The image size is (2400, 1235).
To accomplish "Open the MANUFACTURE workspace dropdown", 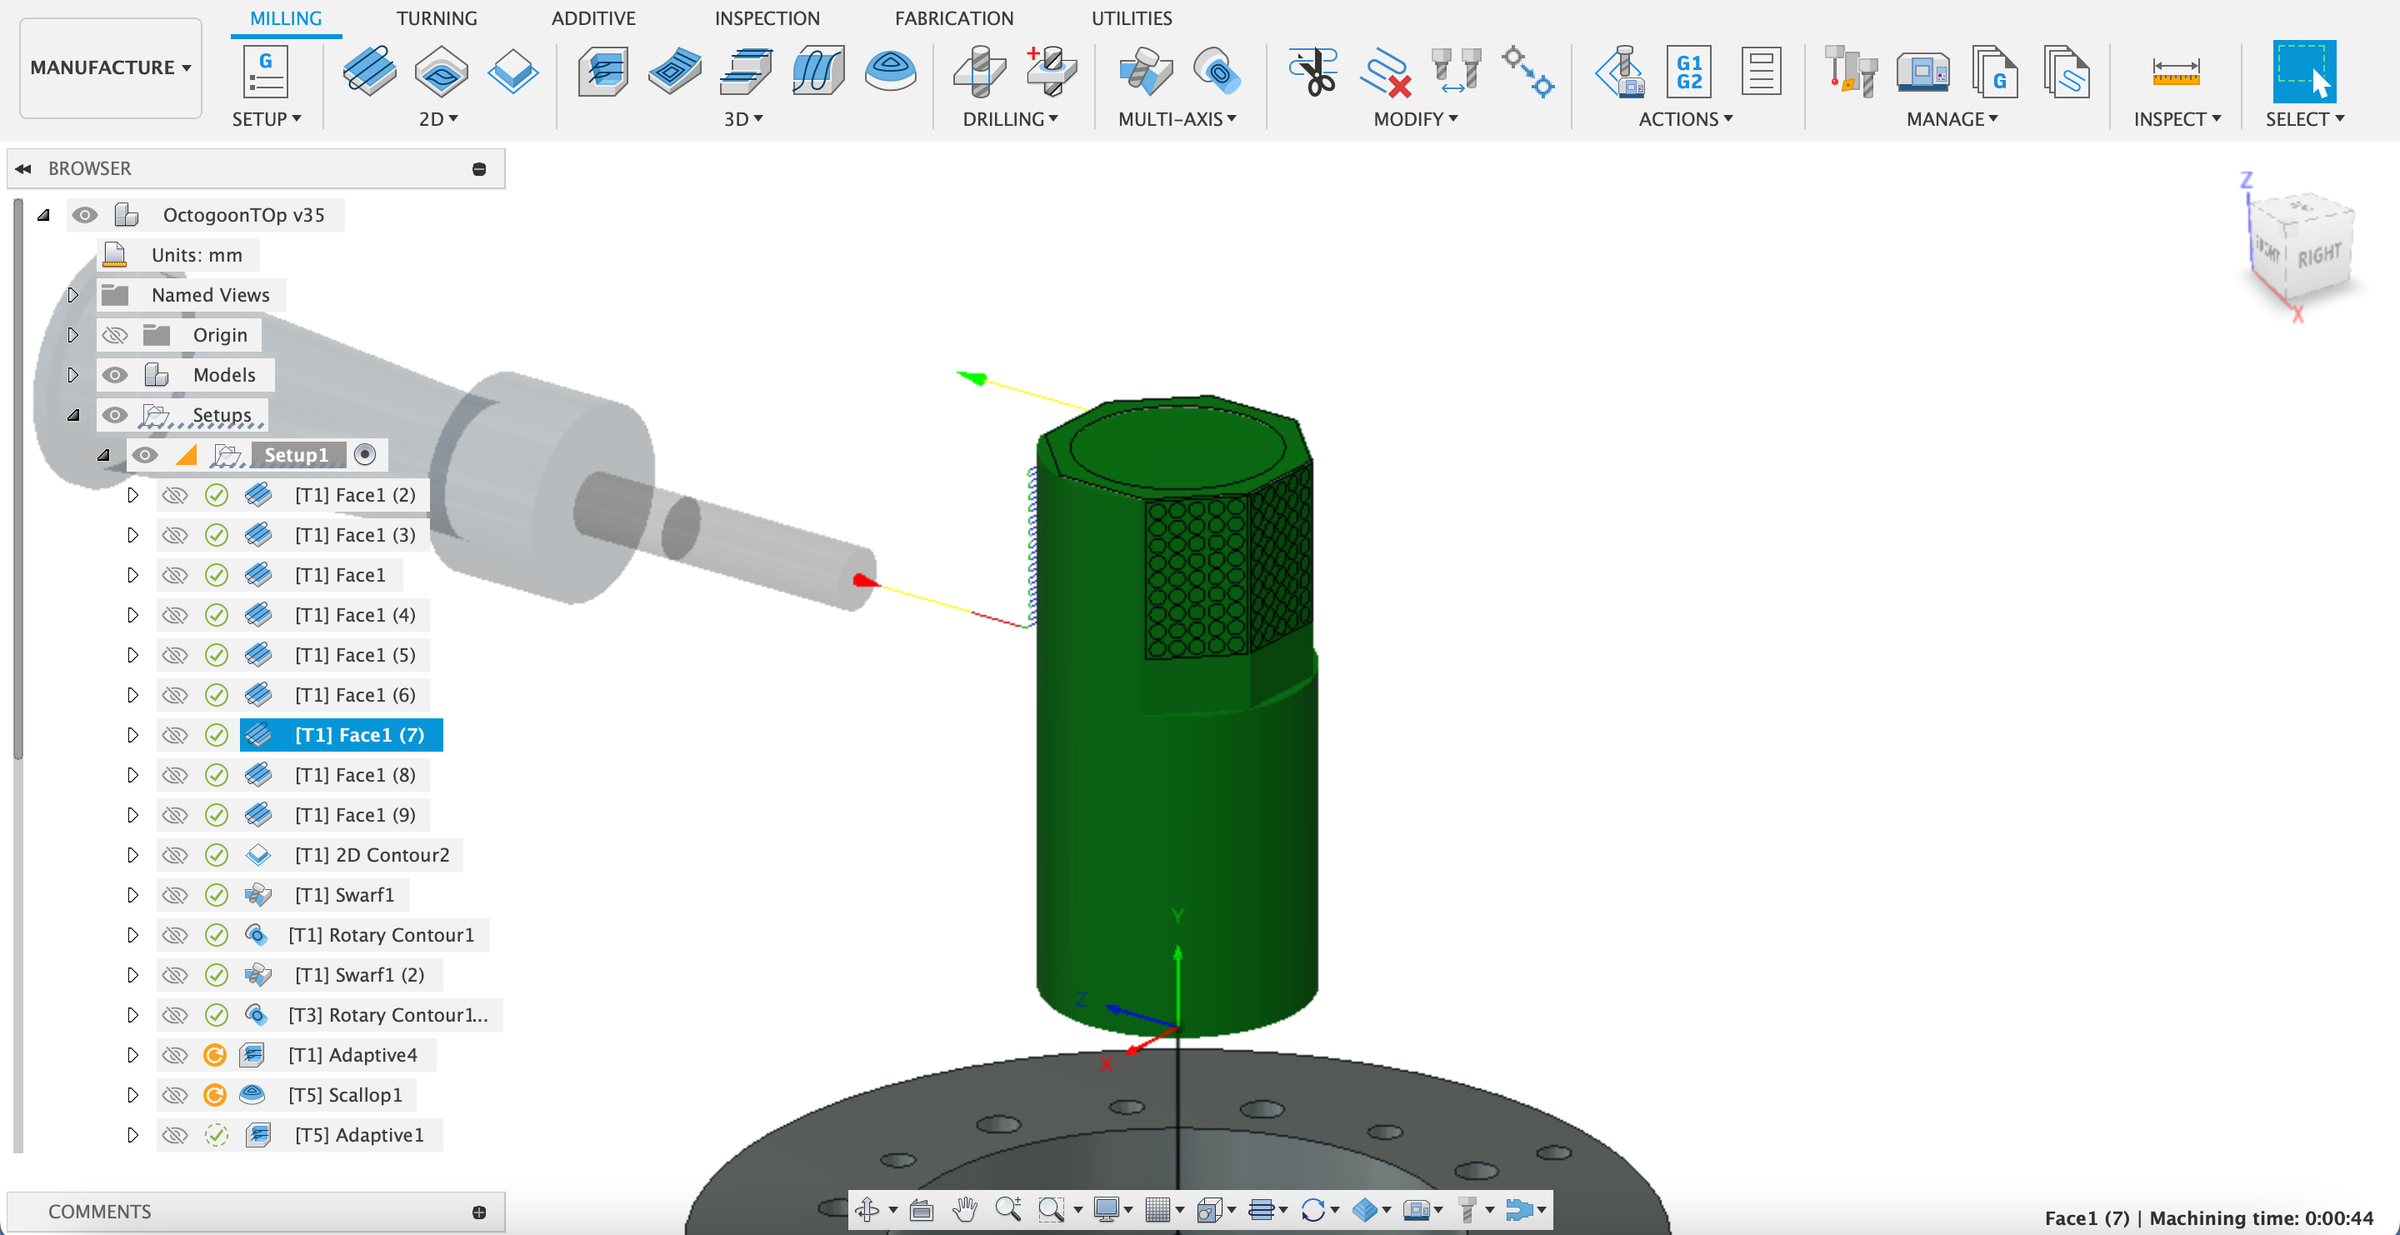I will 110,67.
